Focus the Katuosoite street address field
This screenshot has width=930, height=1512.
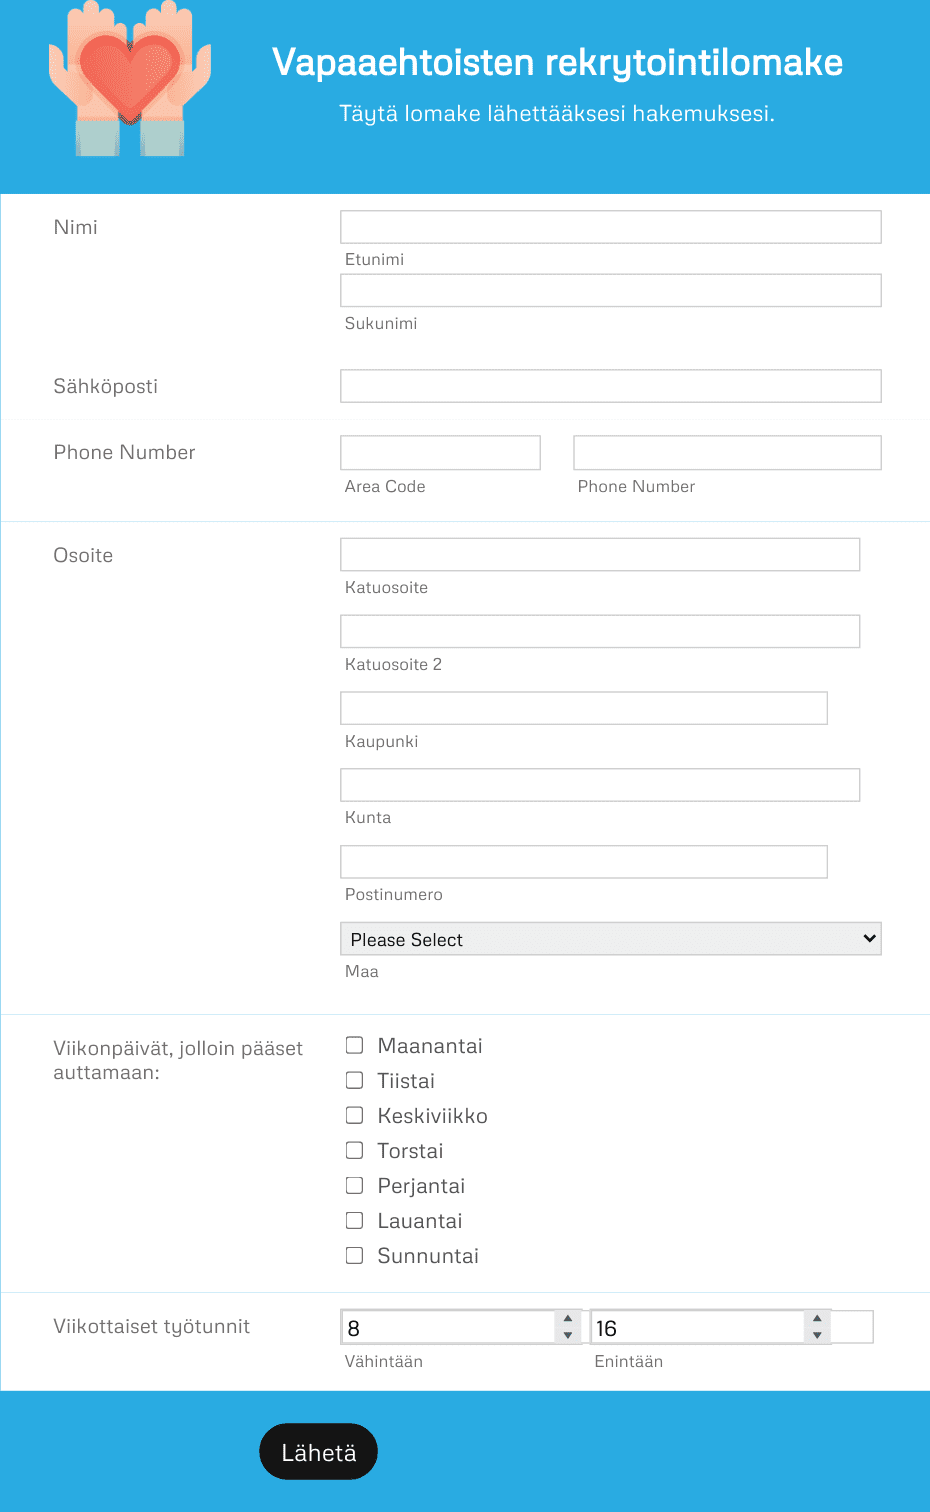point(600,555)
